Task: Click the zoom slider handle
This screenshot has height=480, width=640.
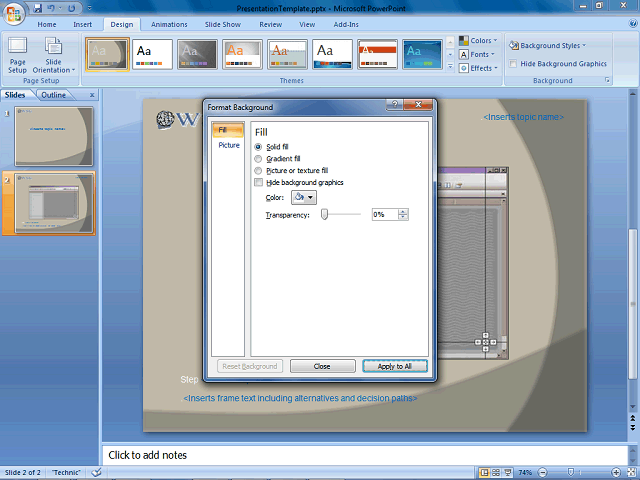Action: [x=571, y=473]
